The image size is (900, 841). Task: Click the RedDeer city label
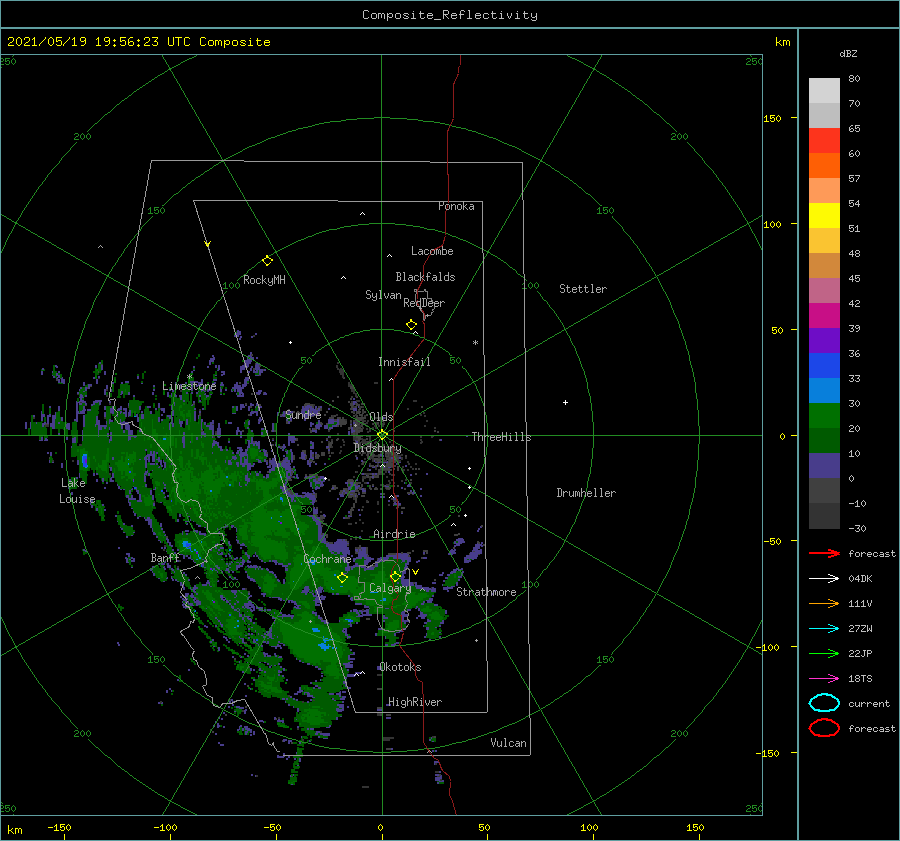[424, 303]
